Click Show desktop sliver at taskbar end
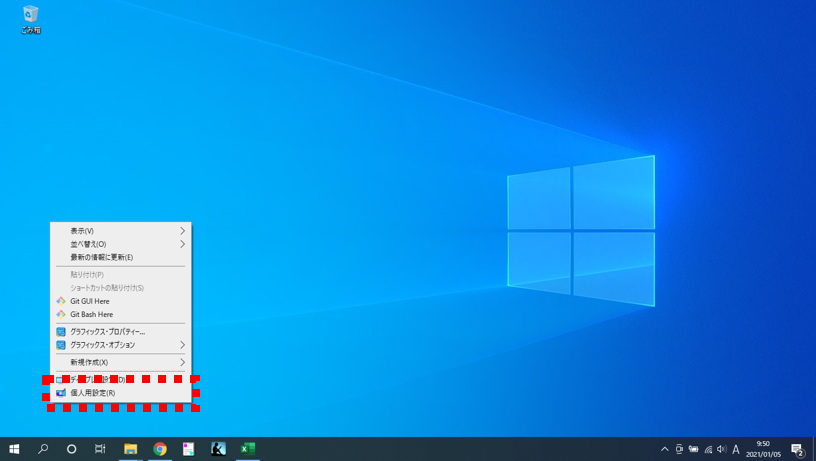The image size is (816, 461). coord(814,449)
